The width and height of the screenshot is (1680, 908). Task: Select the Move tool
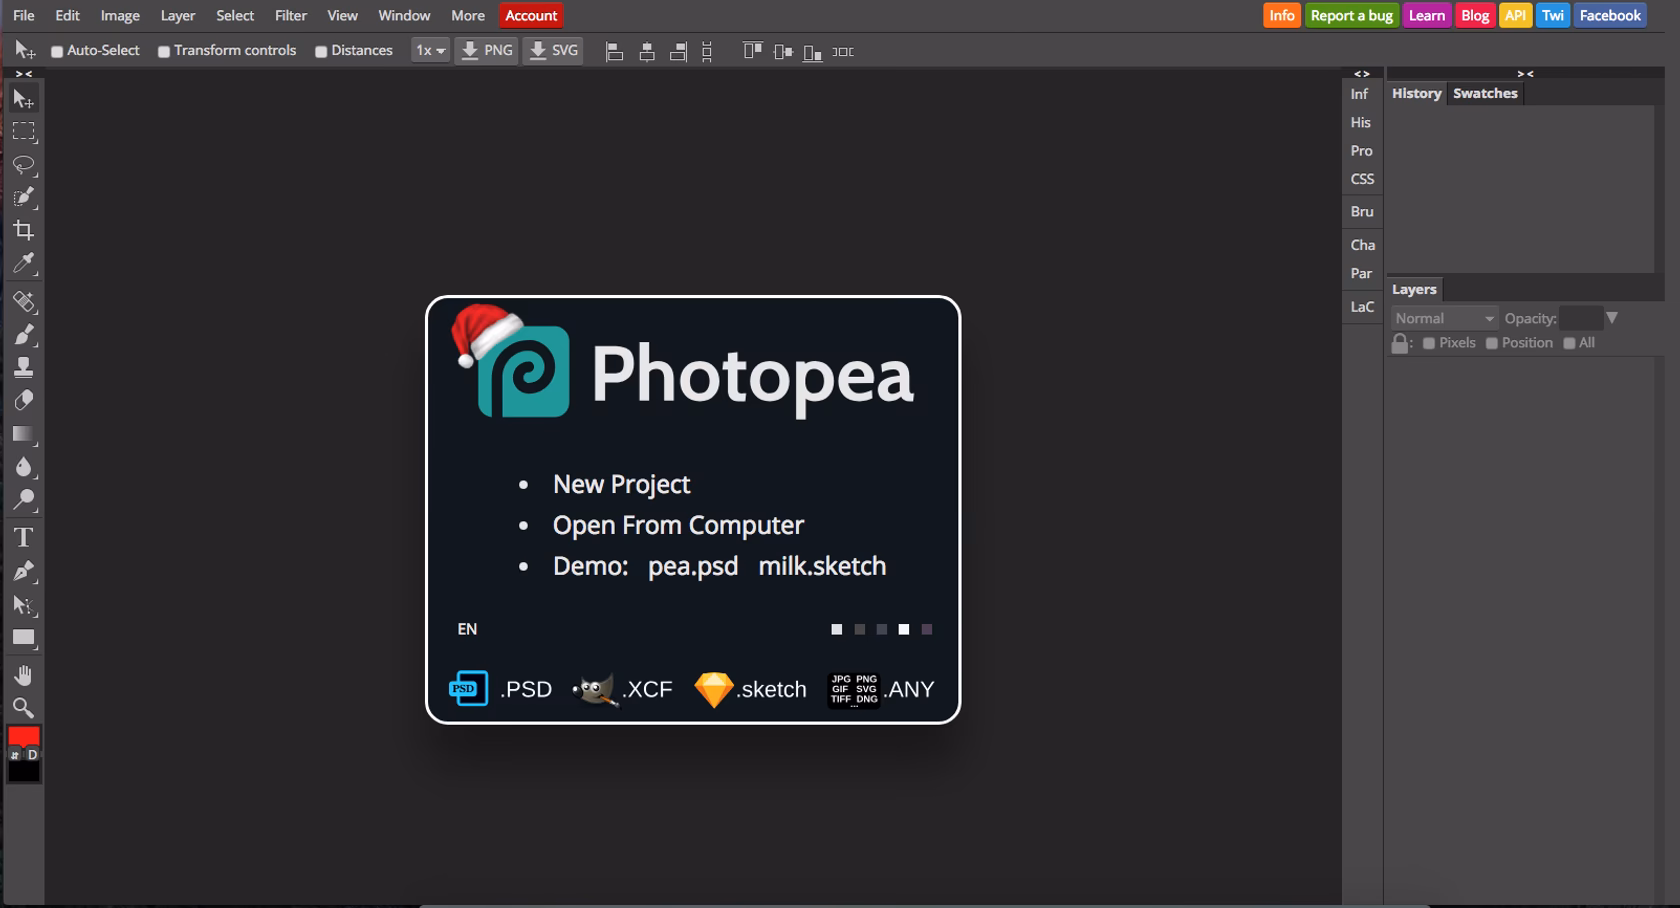pyautogui.click(x=24, y=98)
